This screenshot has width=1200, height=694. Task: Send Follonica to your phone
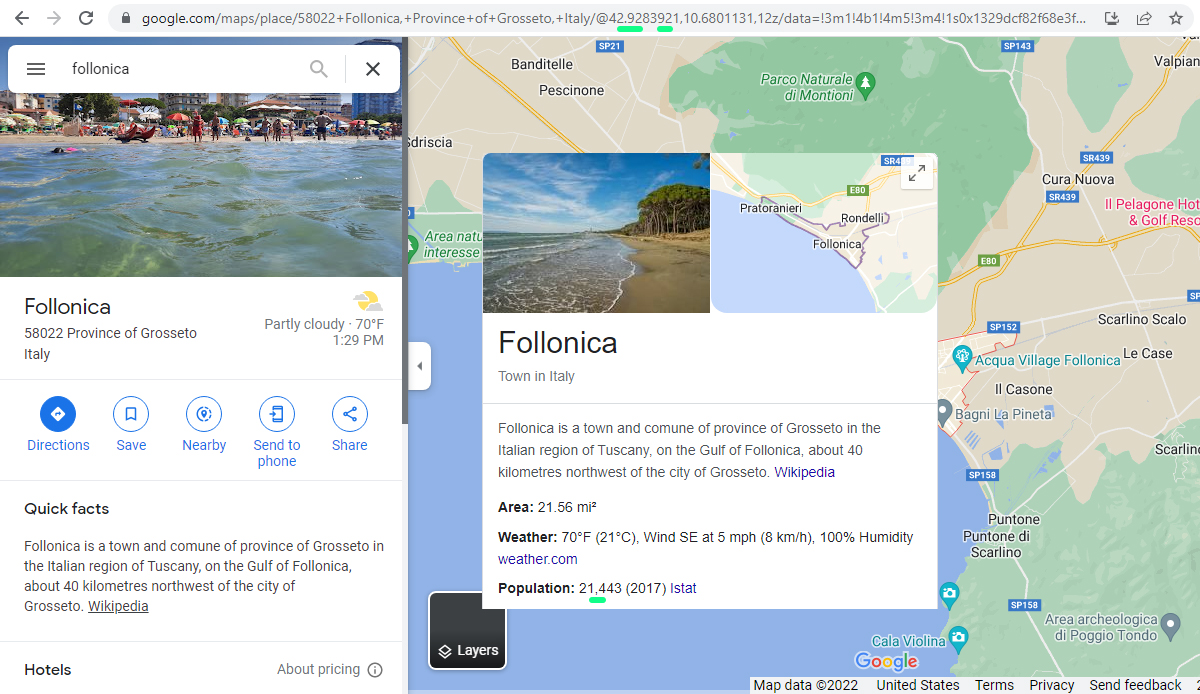point(276,414)
